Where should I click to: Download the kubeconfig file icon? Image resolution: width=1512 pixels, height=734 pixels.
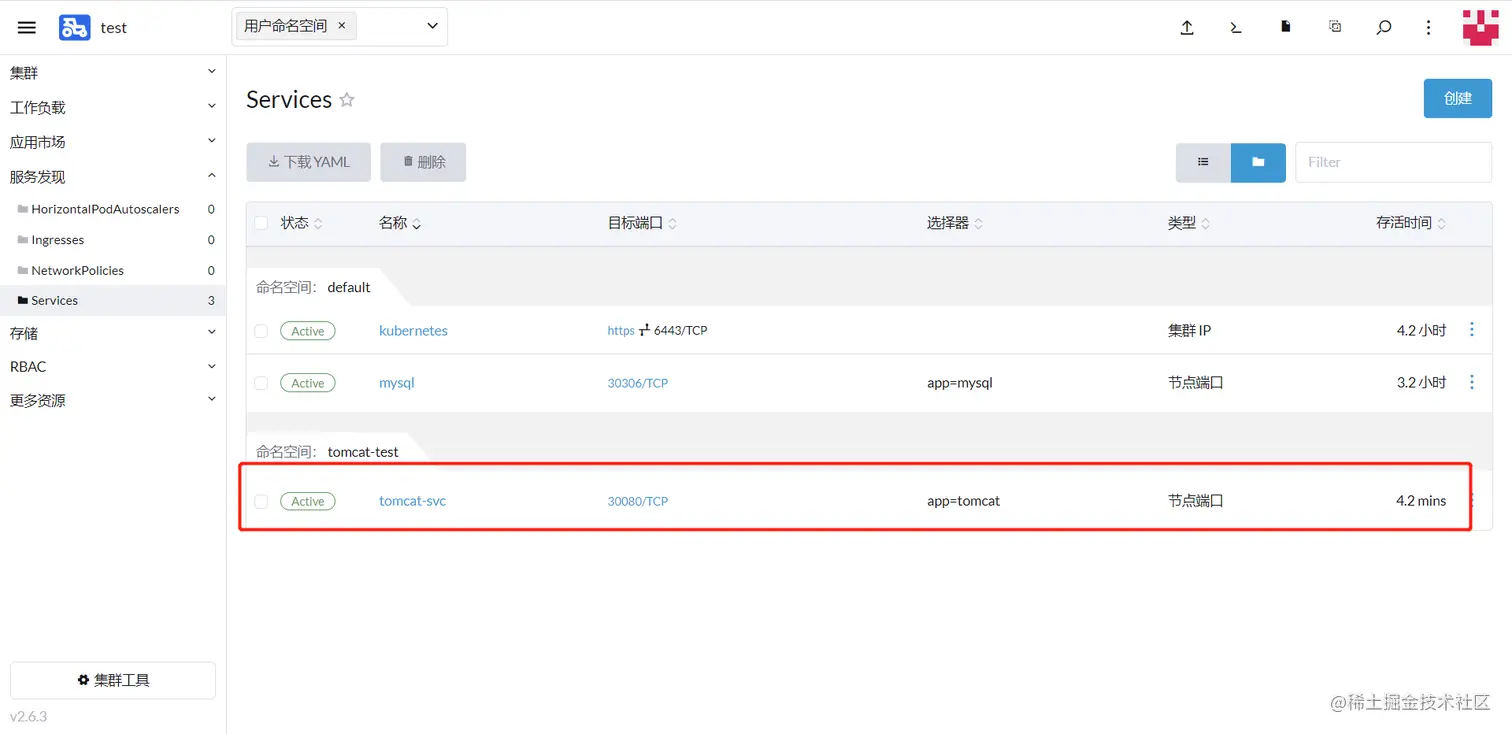tap(1286, 27)
